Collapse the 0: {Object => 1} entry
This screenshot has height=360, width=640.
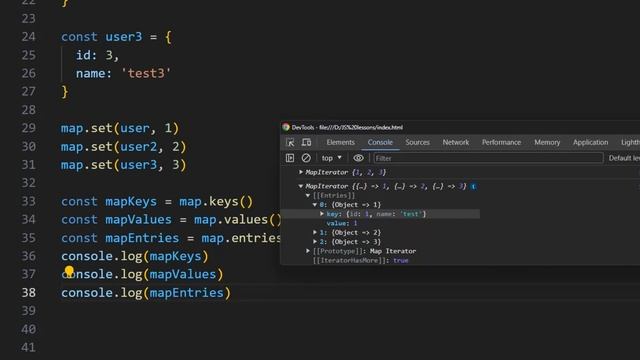pos(315,204)
